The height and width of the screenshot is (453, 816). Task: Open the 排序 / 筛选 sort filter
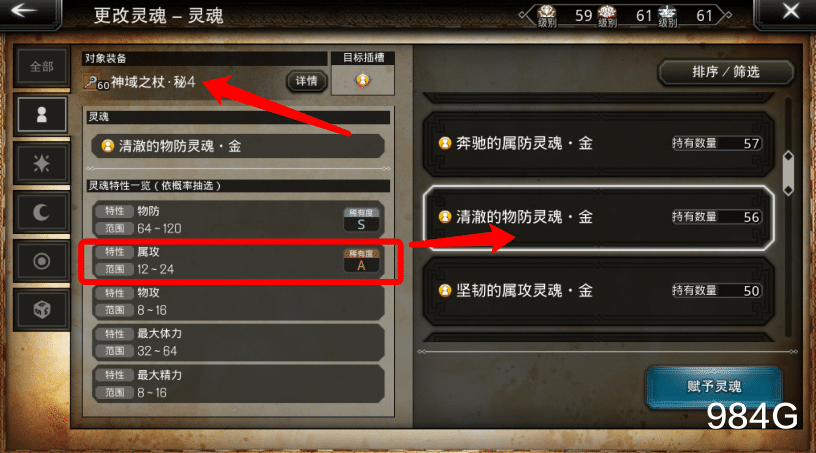725,72
